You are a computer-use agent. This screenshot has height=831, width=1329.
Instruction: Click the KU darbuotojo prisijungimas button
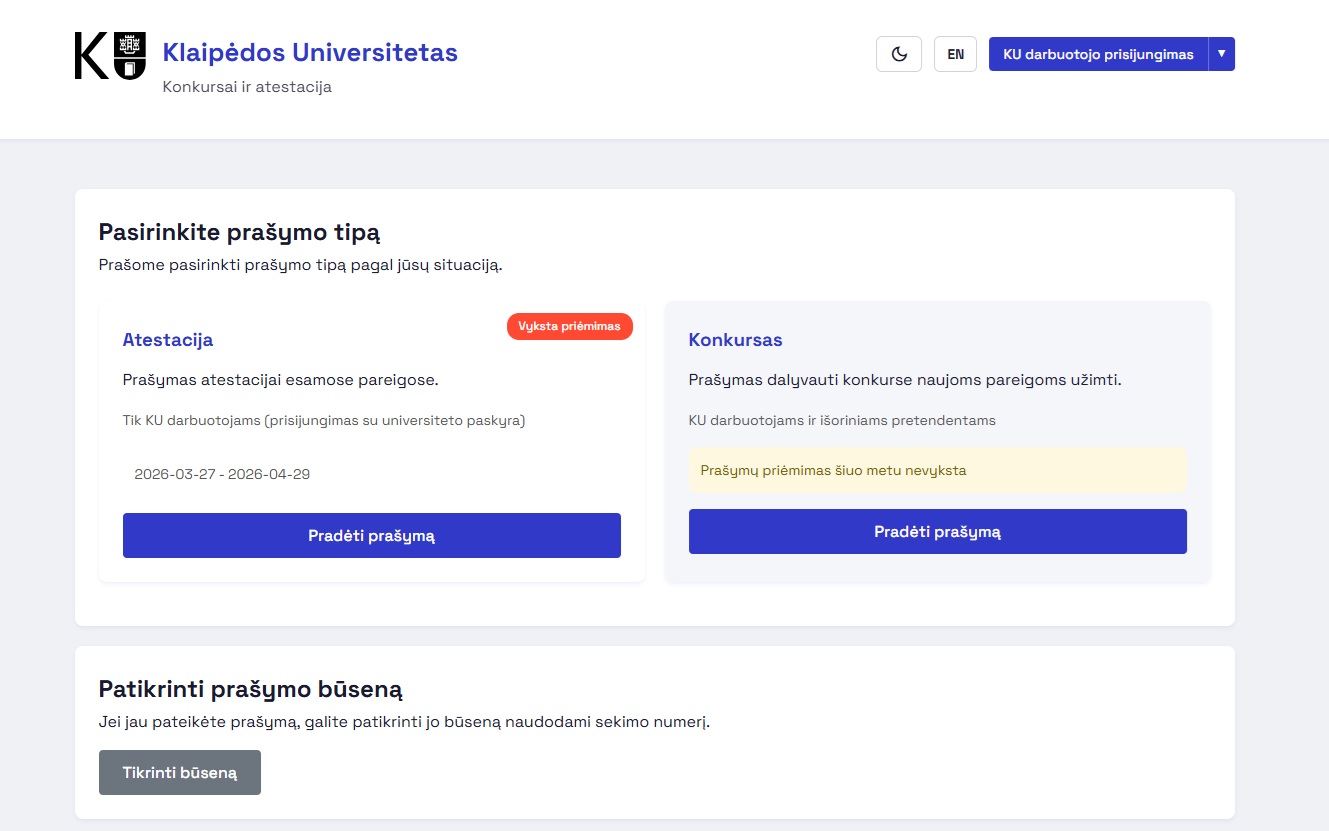[x=1098, y=54]
